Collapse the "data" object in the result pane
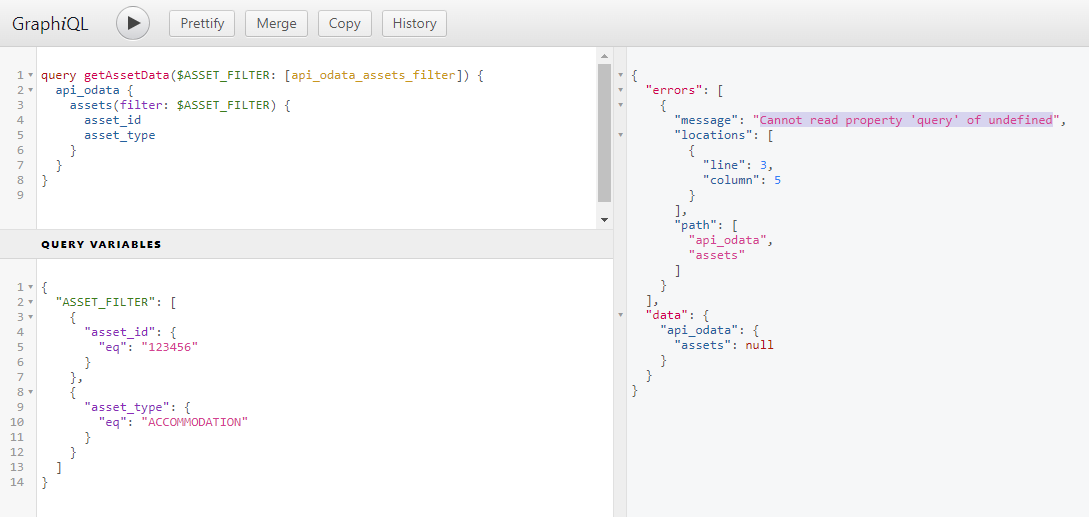Viewport: 1089px width, 517px height. tap(621, 315)
